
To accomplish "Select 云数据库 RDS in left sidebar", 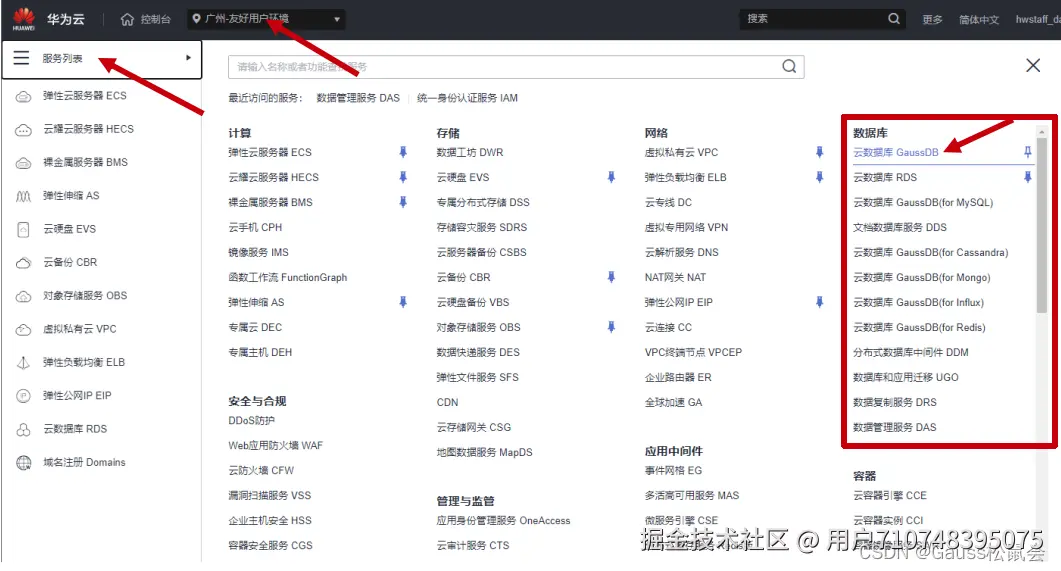I will (75, 429).
